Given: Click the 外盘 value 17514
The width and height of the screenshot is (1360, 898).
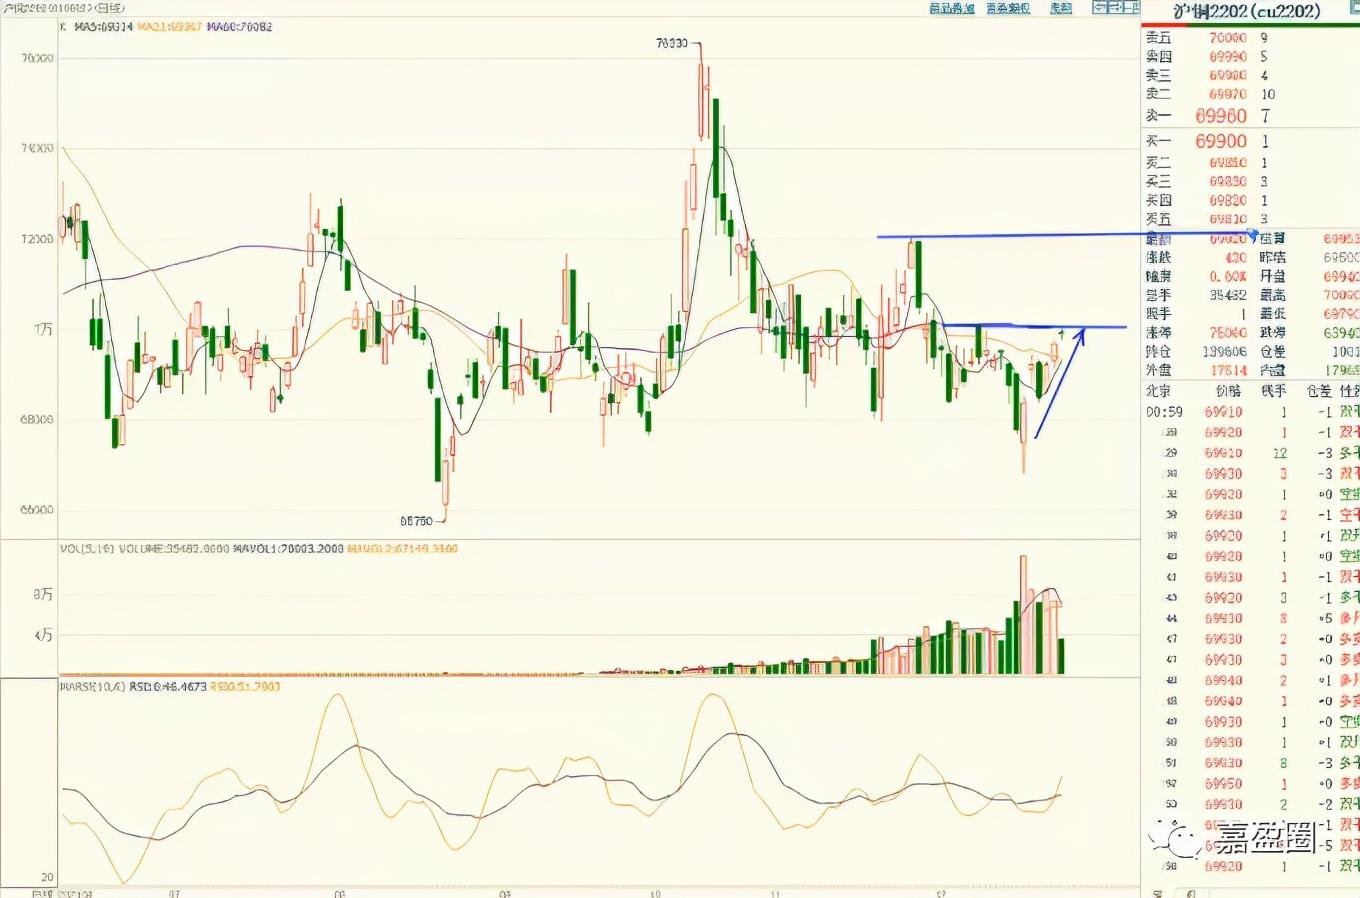Looking at the screenshot, I should [x=1228, y=370].
